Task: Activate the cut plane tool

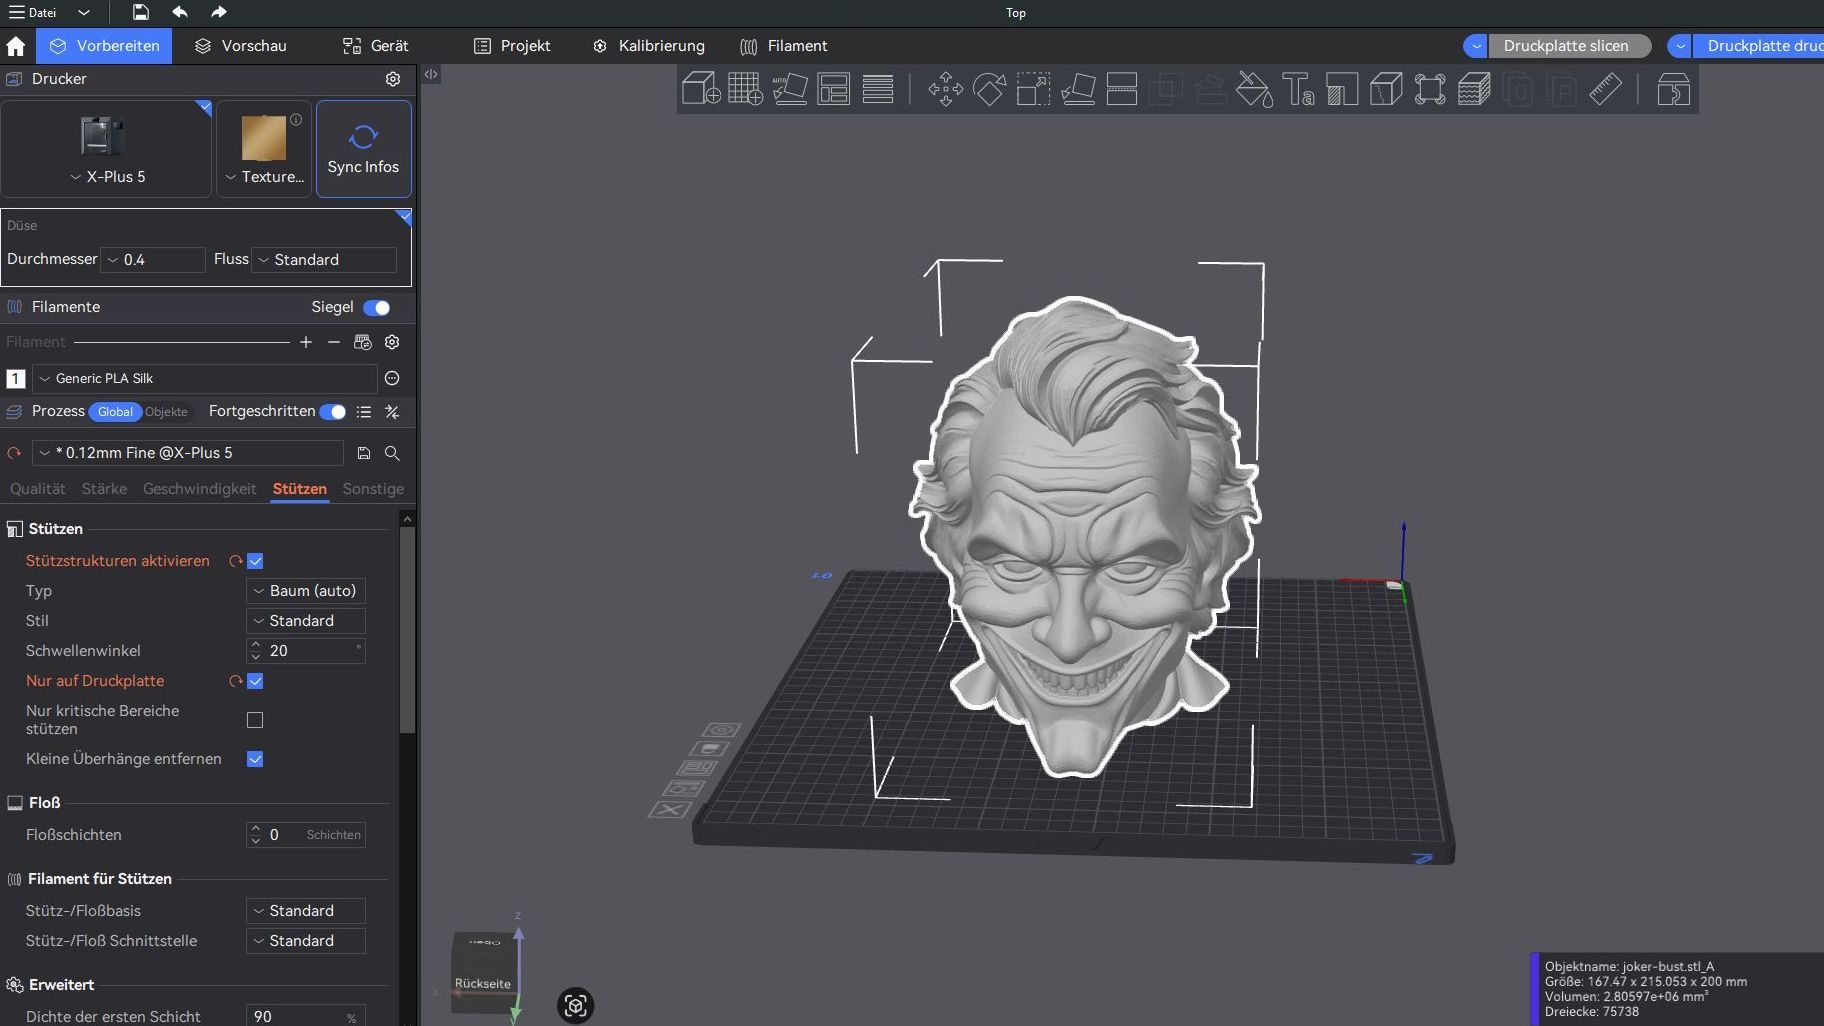Action: 1122,89
